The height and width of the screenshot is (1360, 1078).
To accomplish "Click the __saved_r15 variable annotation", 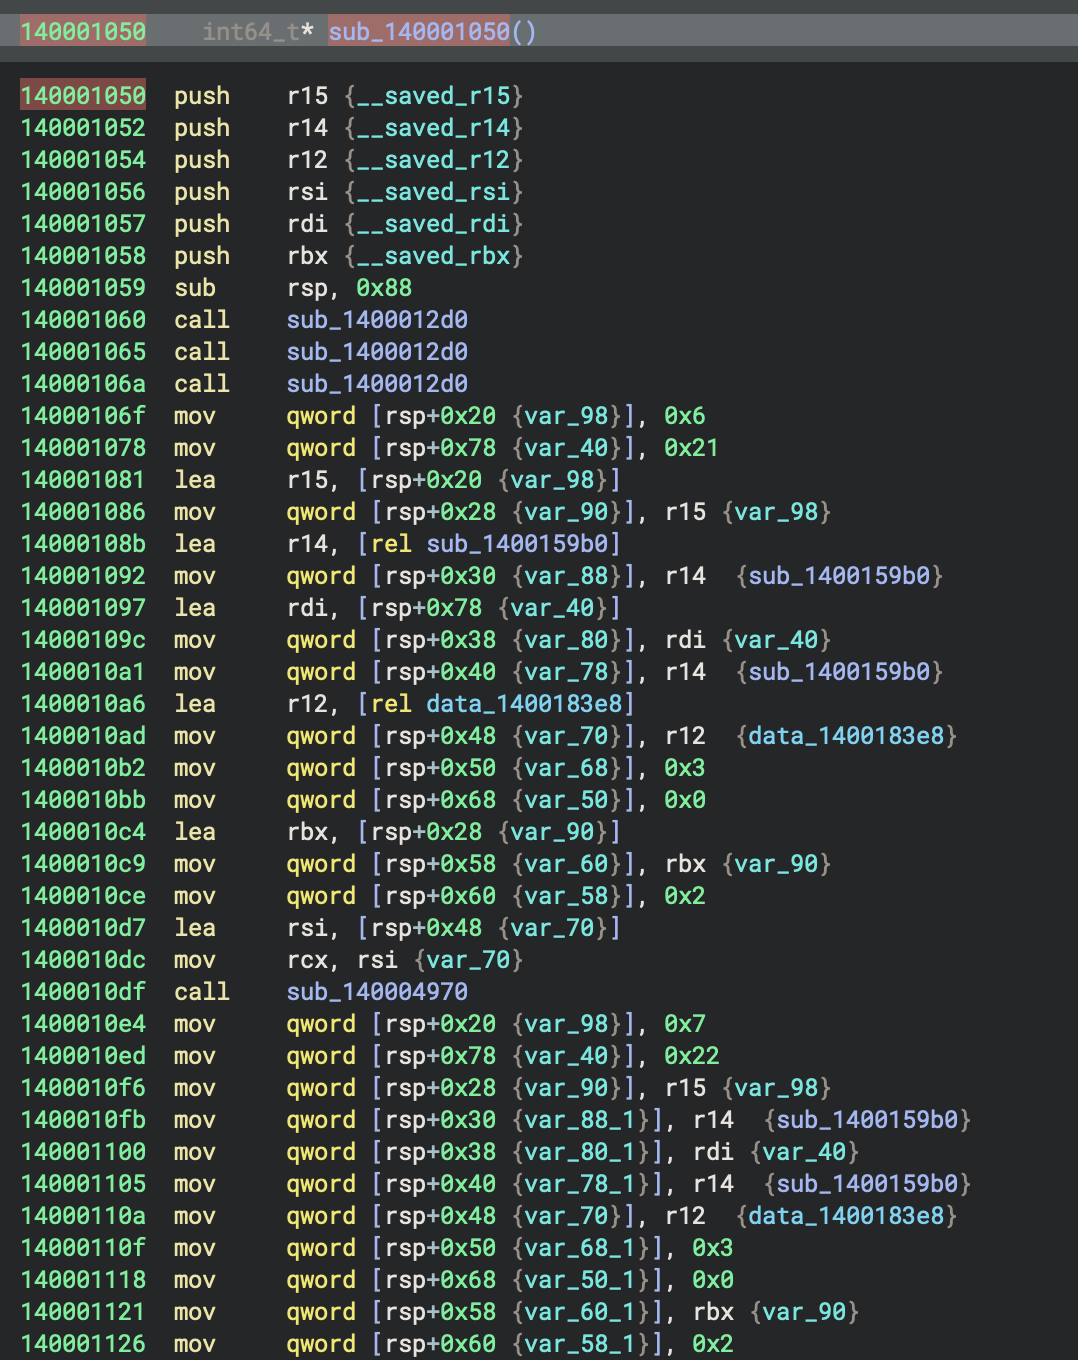I will click(433, 96).
